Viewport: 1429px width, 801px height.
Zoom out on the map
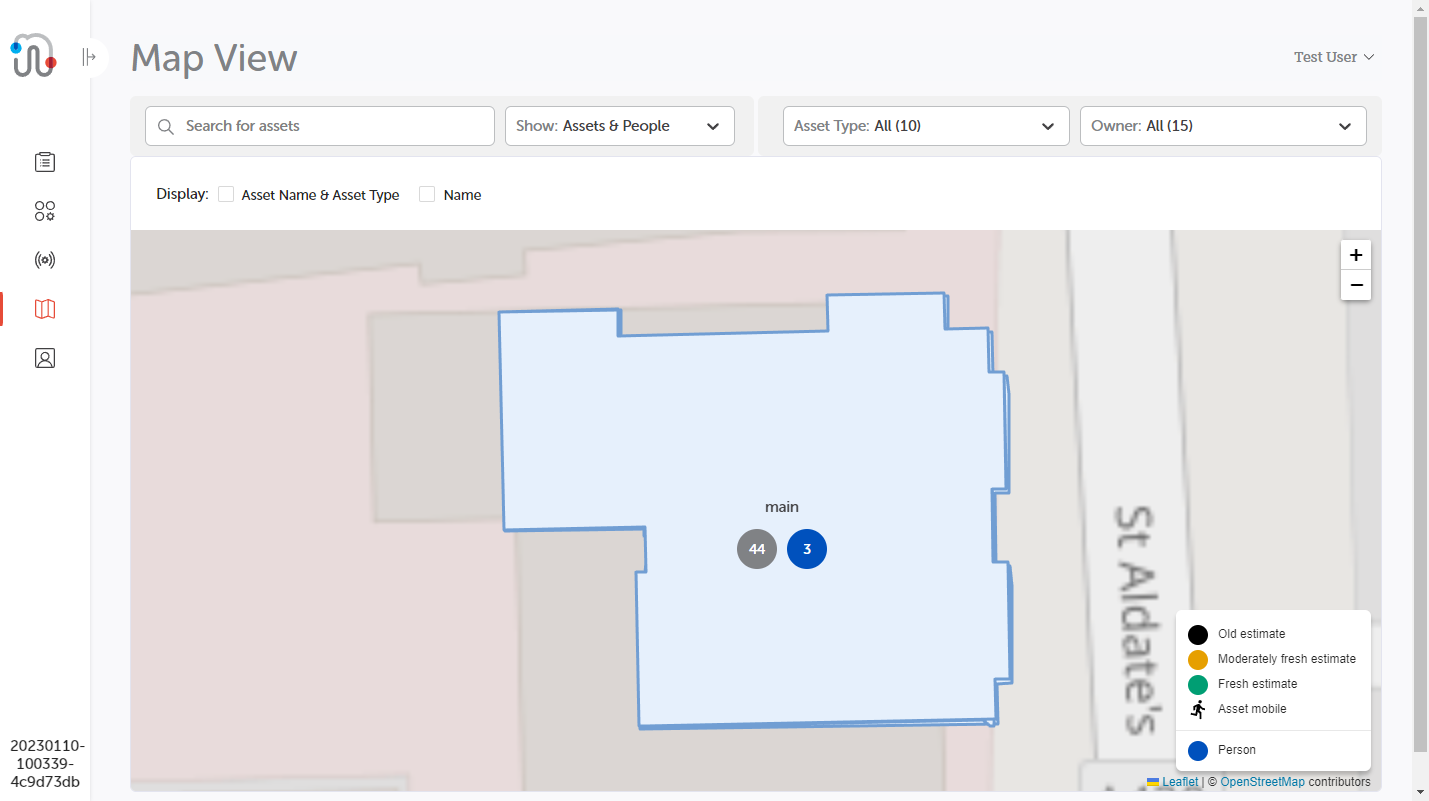pyautogui.click(x=1355, y=285)
